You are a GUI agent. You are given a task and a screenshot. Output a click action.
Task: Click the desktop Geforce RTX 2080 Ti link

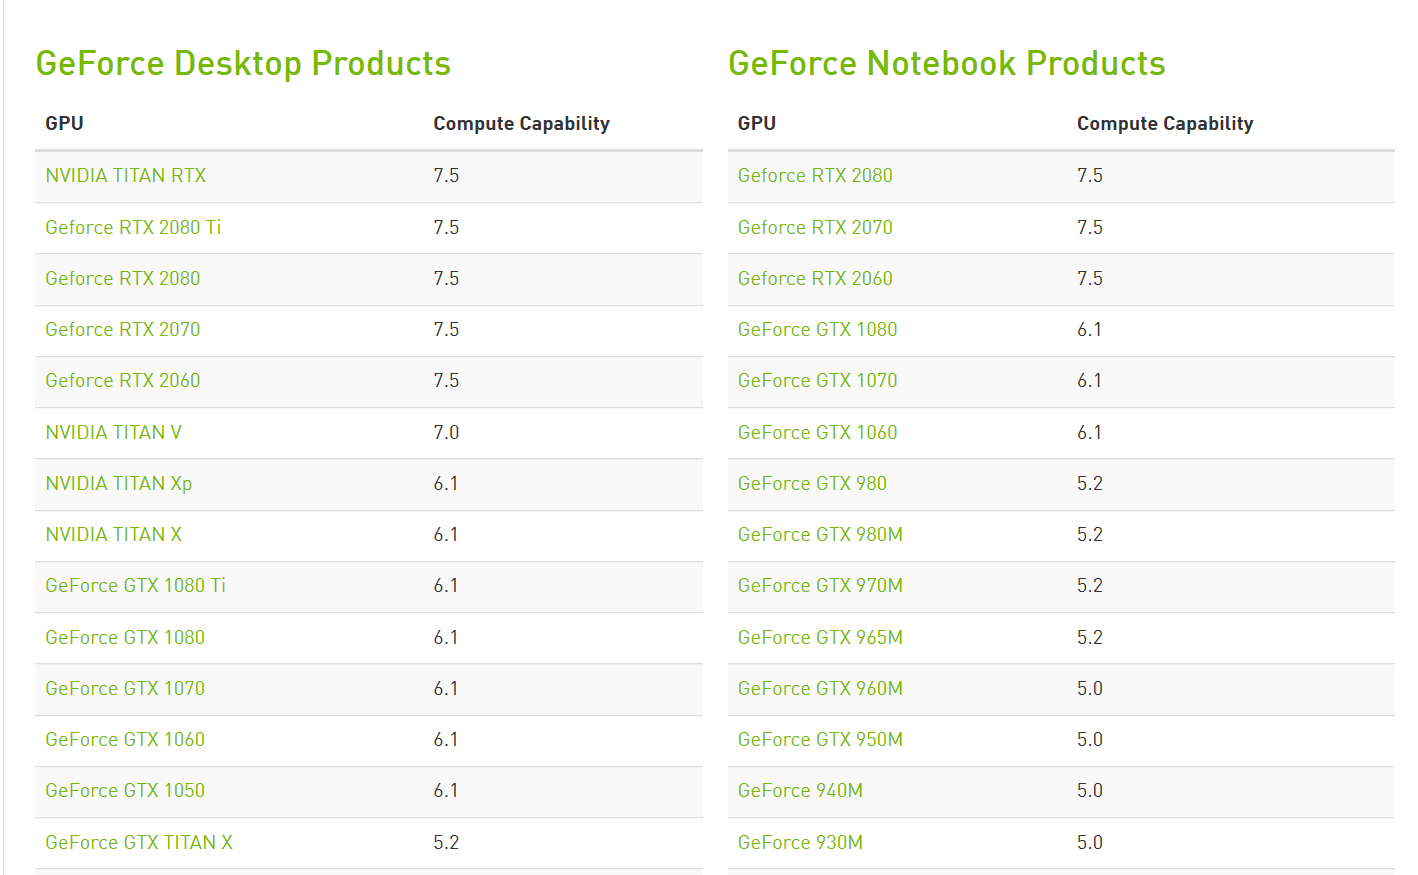[133, 228]
